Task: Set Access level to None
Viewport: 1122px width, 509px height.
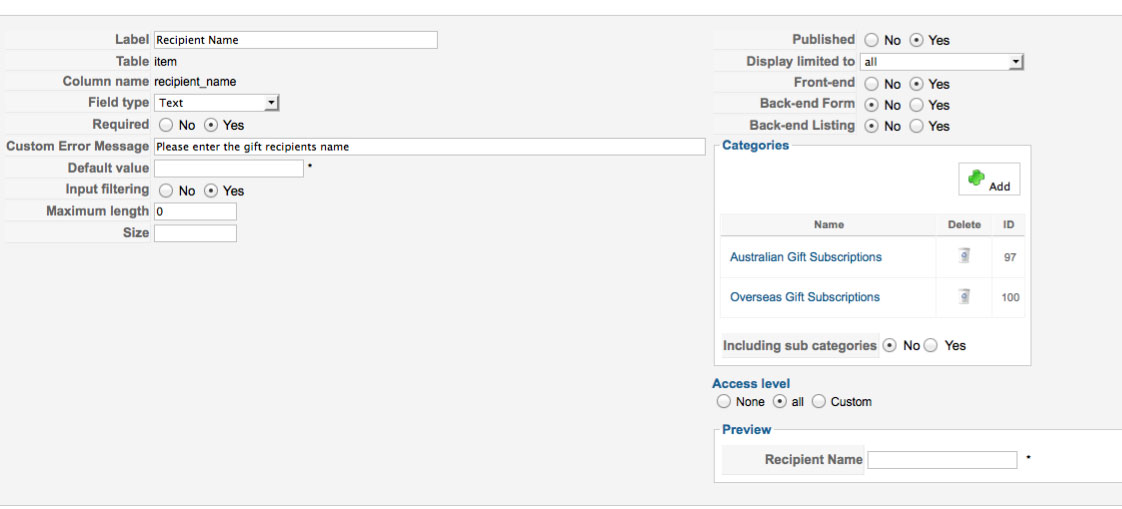Action: pos(724,402)
